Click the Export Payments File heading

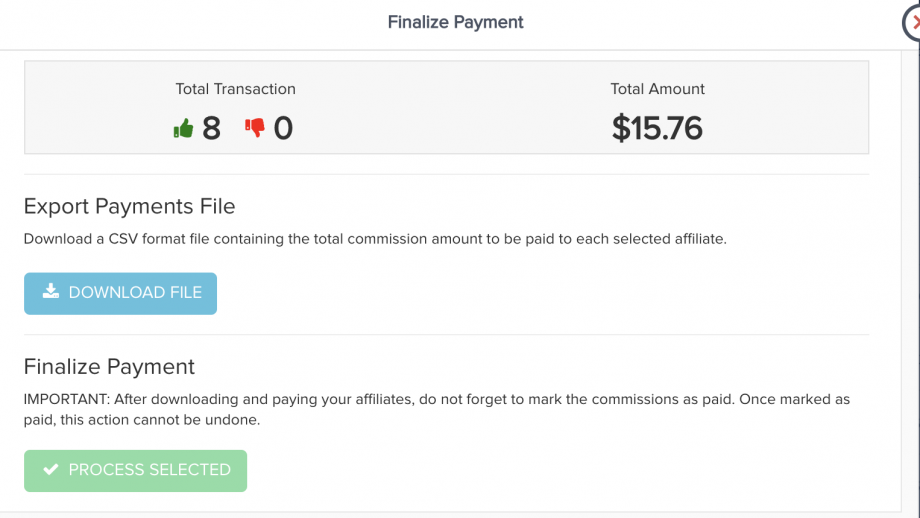[x=129, y=207]
